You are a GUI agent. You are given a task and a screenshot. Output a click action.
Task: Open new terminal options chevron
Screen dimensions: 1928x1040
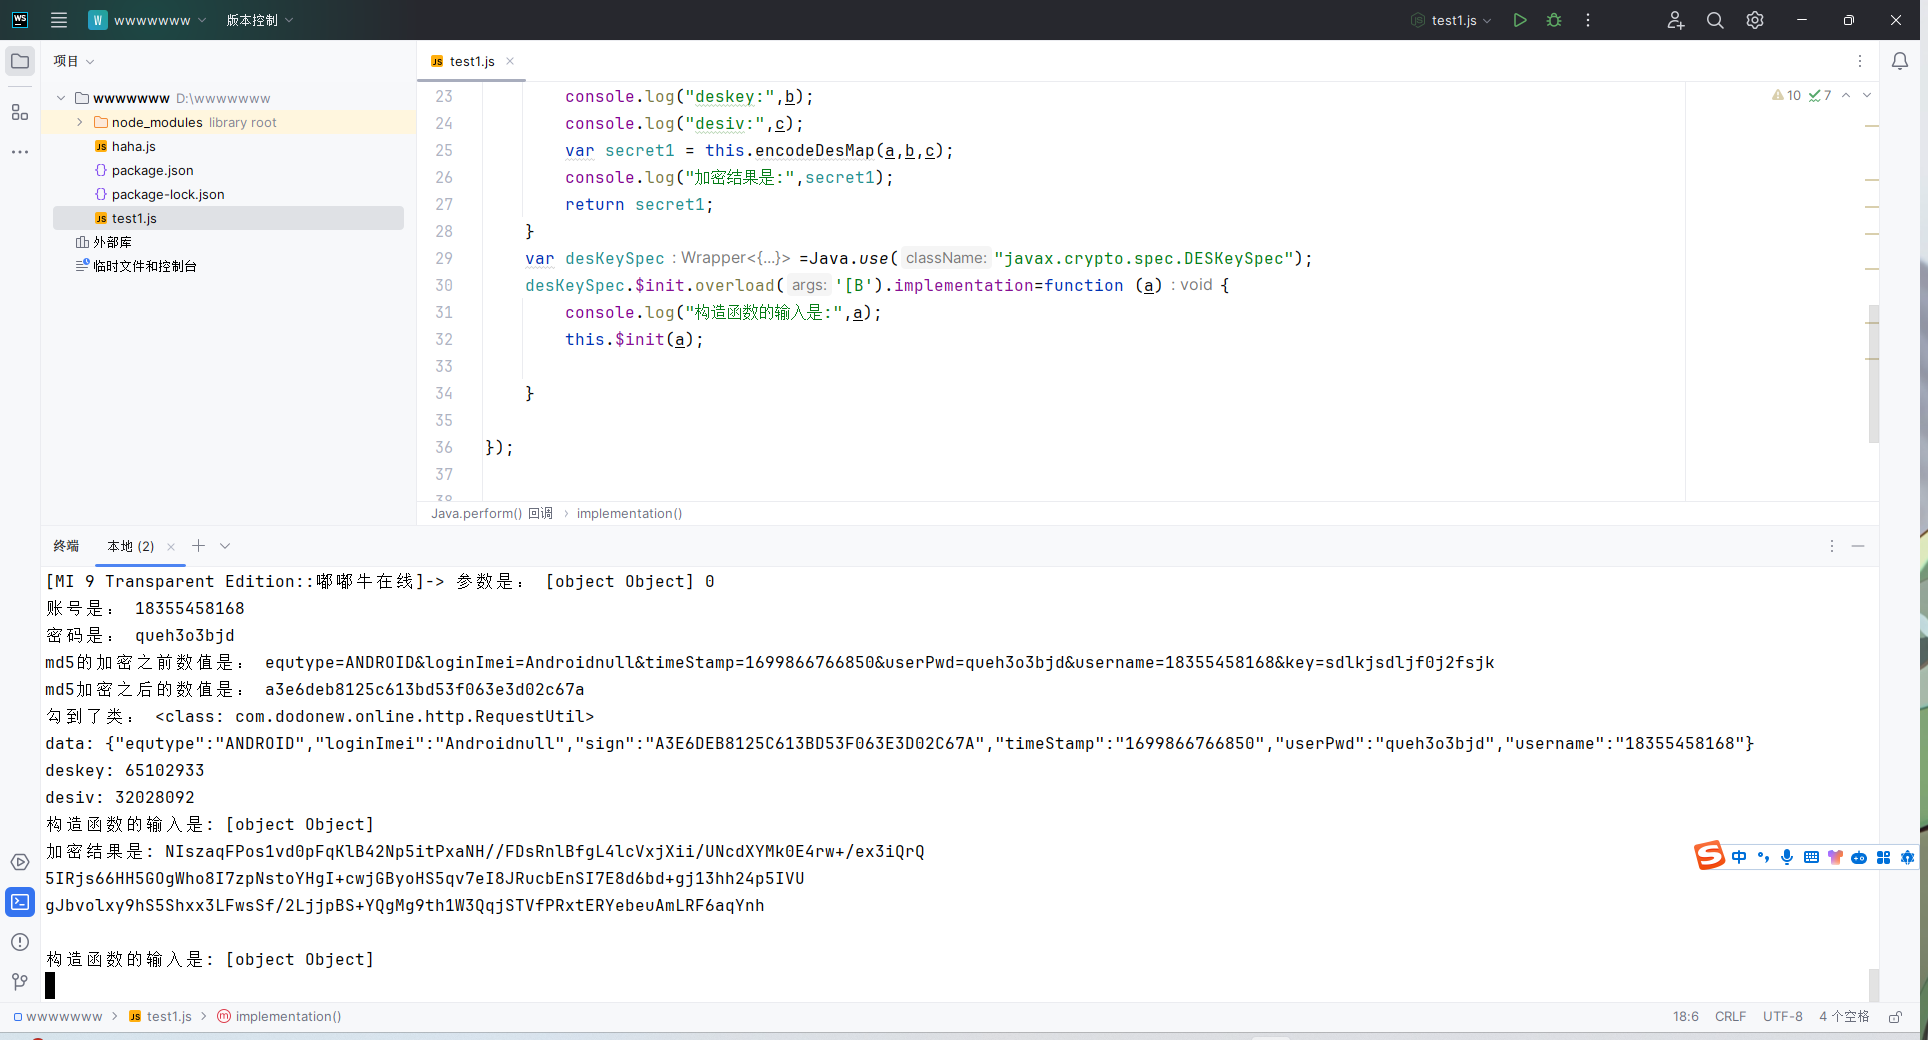click(x=225, y=546)
